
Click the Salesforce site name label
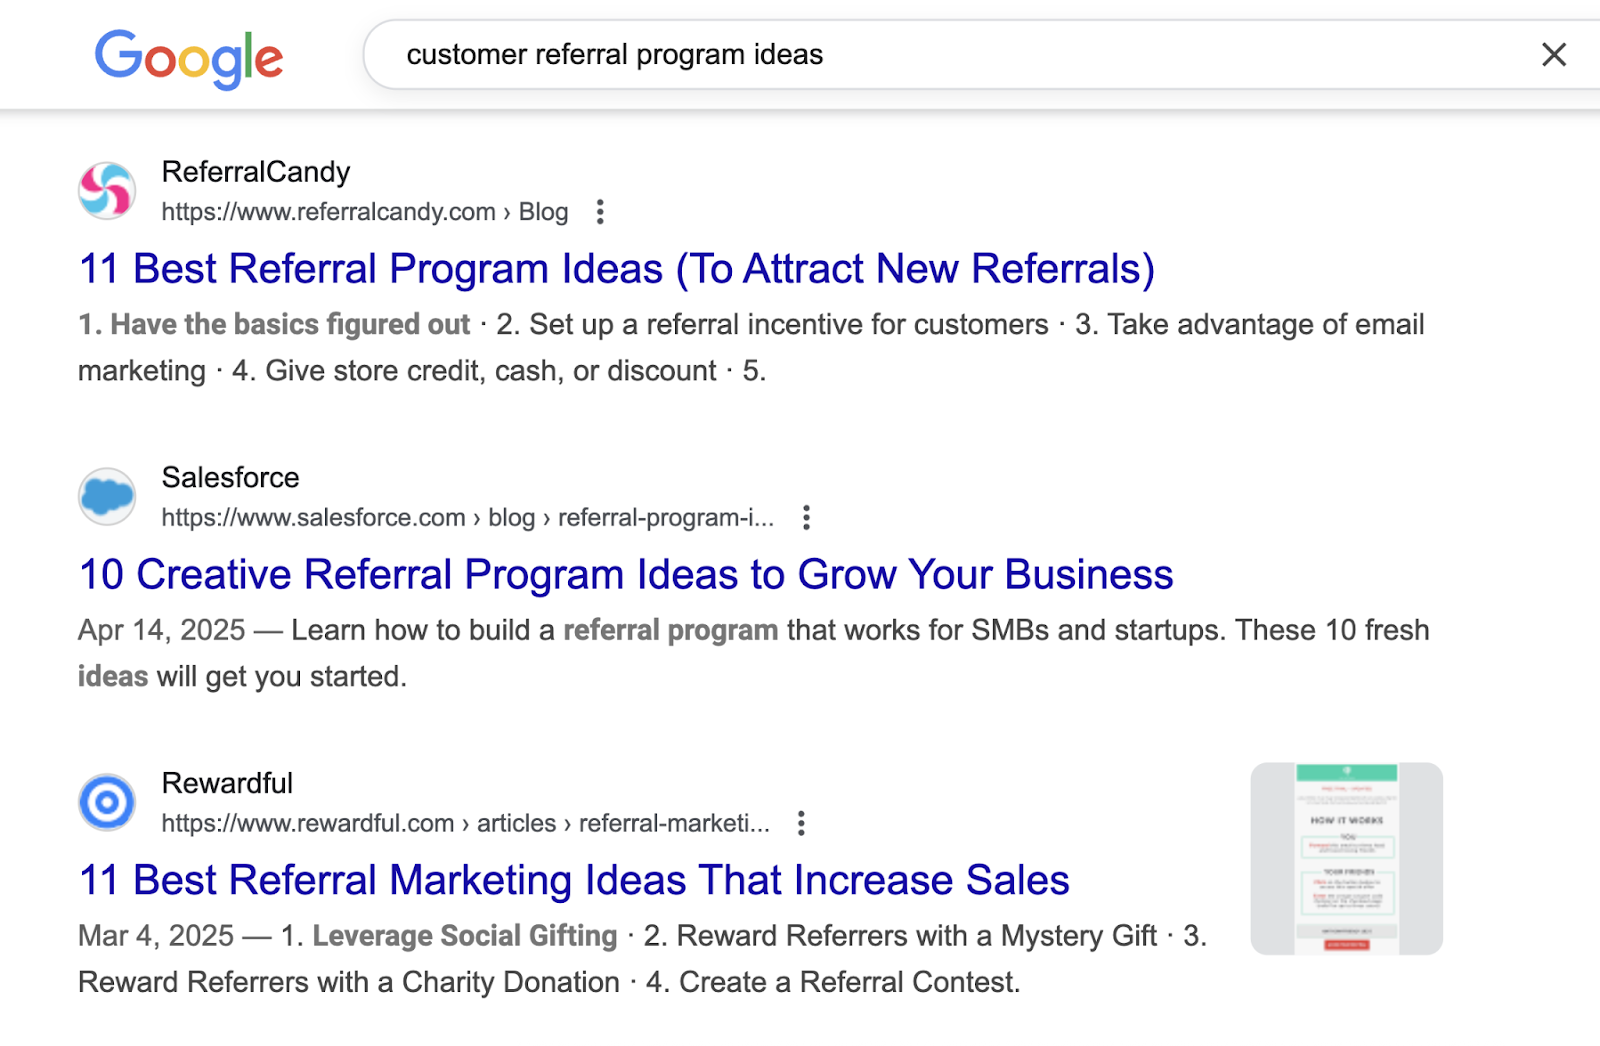coord(230,478)
